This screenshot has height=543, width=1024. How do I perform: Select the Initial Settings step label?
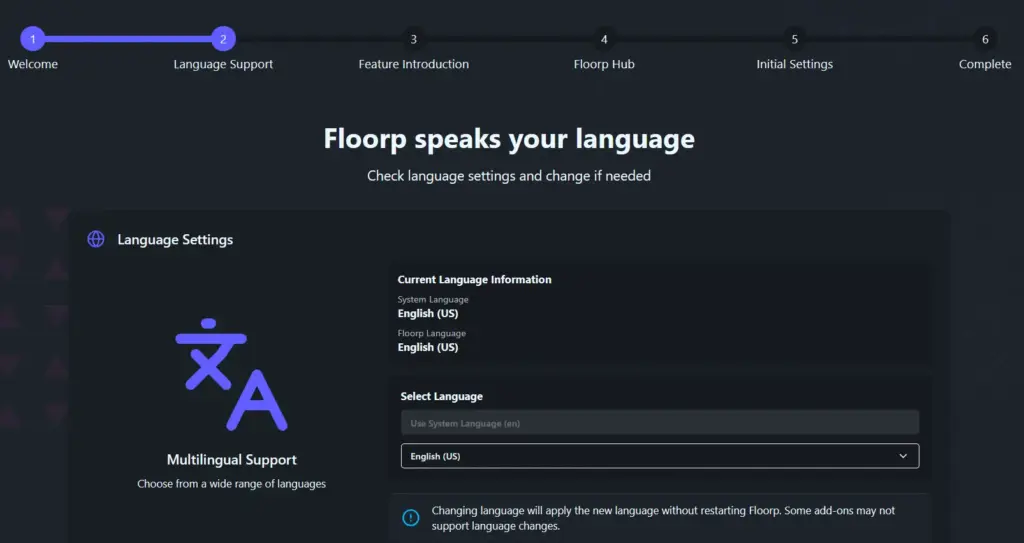[795, 65]
